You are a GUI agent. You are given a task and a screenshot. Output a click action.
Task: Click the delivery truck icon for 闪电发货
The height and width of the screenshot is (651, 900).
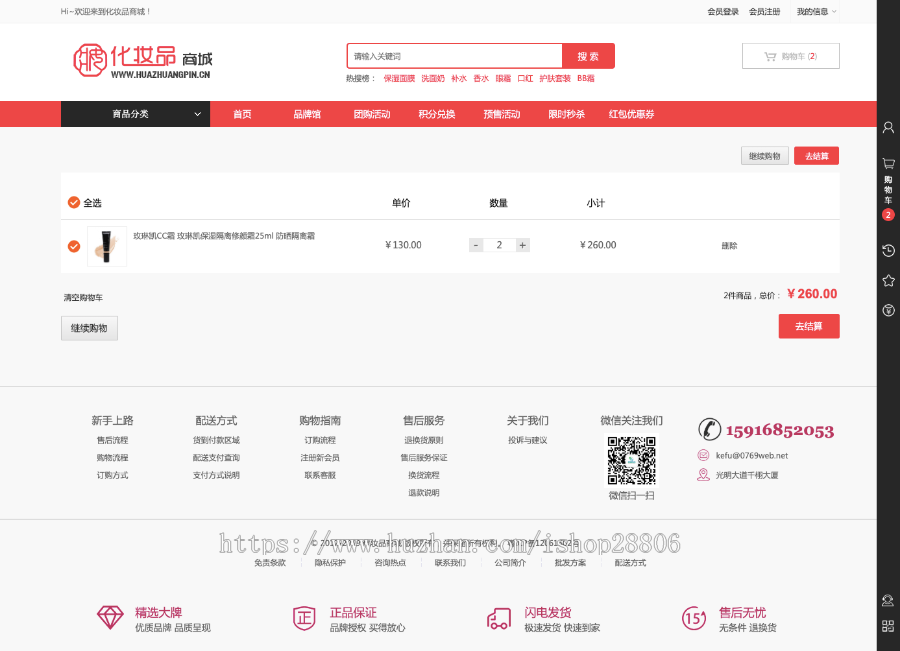(x=499, y=619)
